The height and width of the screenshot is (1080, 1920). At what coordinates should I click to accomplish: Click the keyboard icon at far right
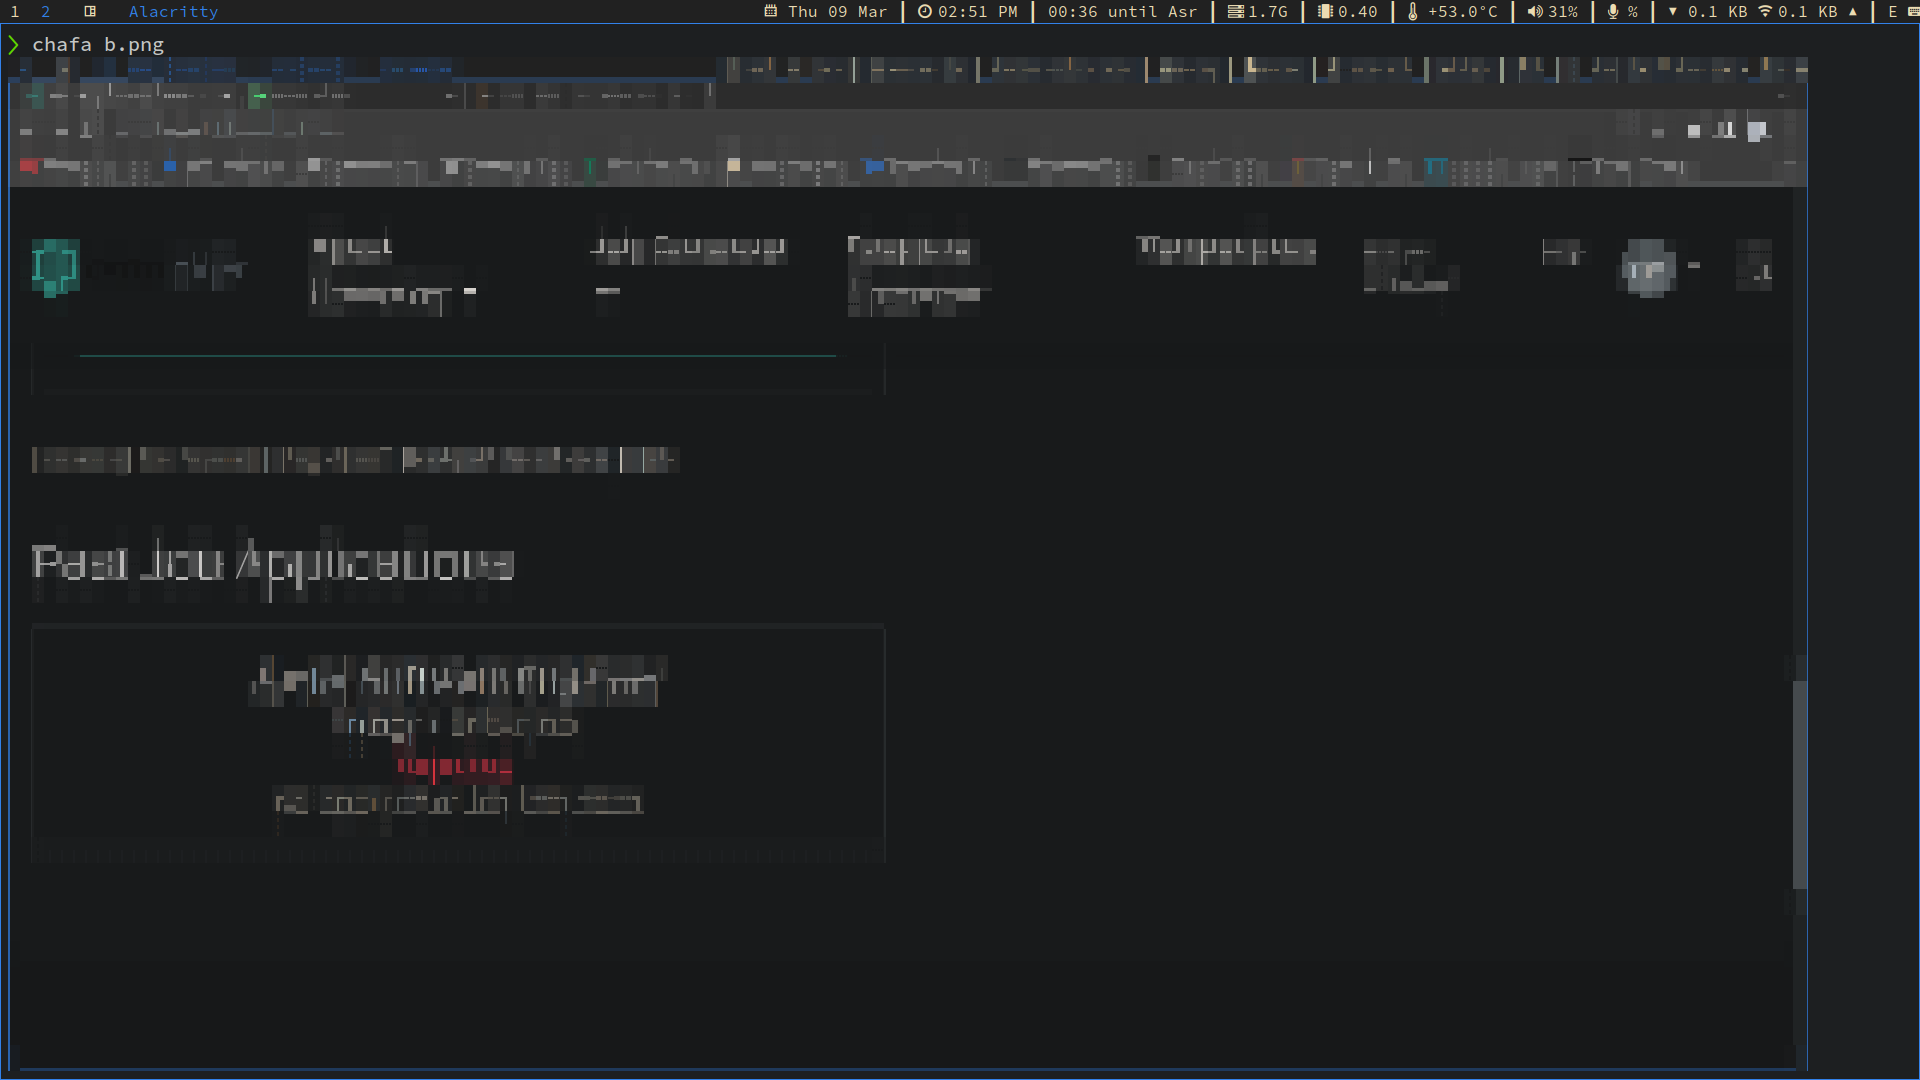[x=1911, y=12]
